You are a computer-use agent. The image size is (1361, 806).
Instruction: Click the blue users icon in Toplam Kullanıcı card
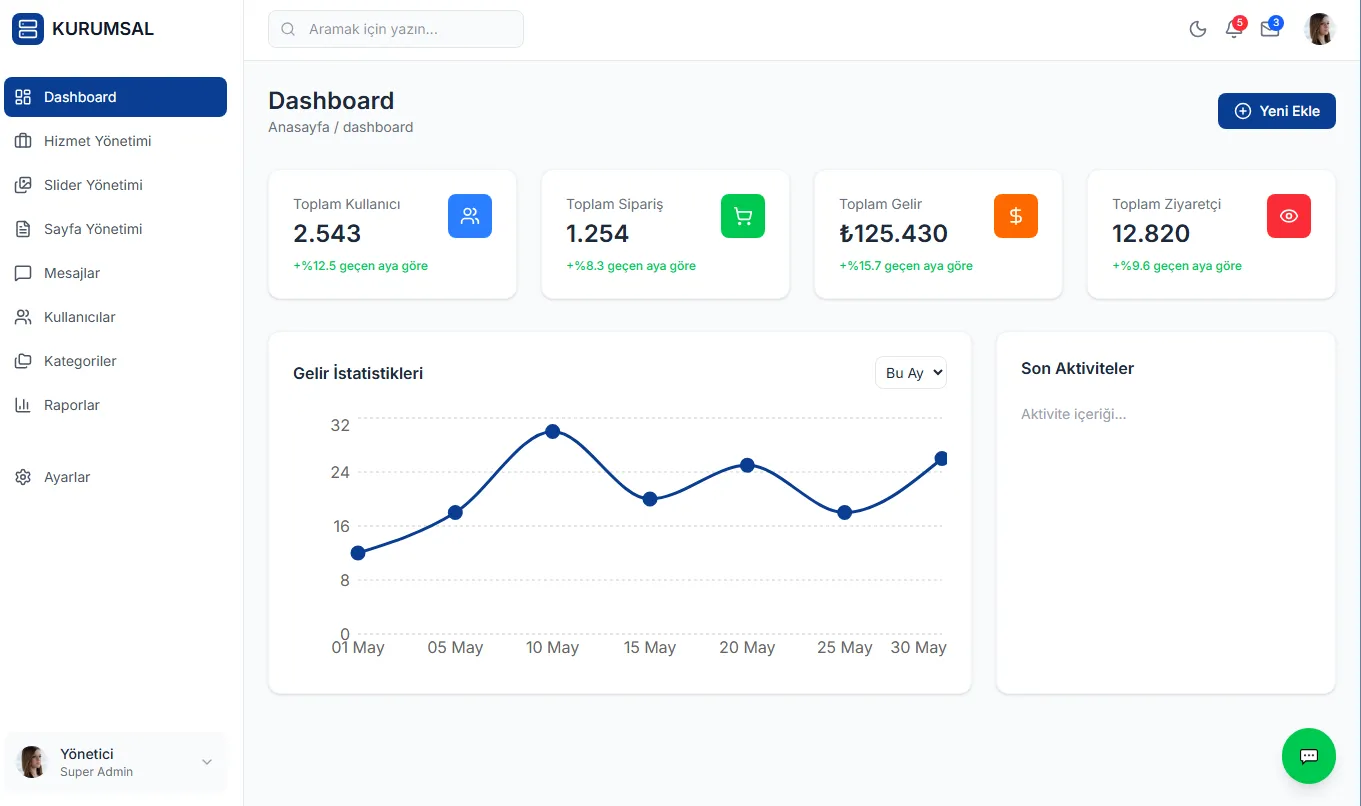[x=470, y=216]
